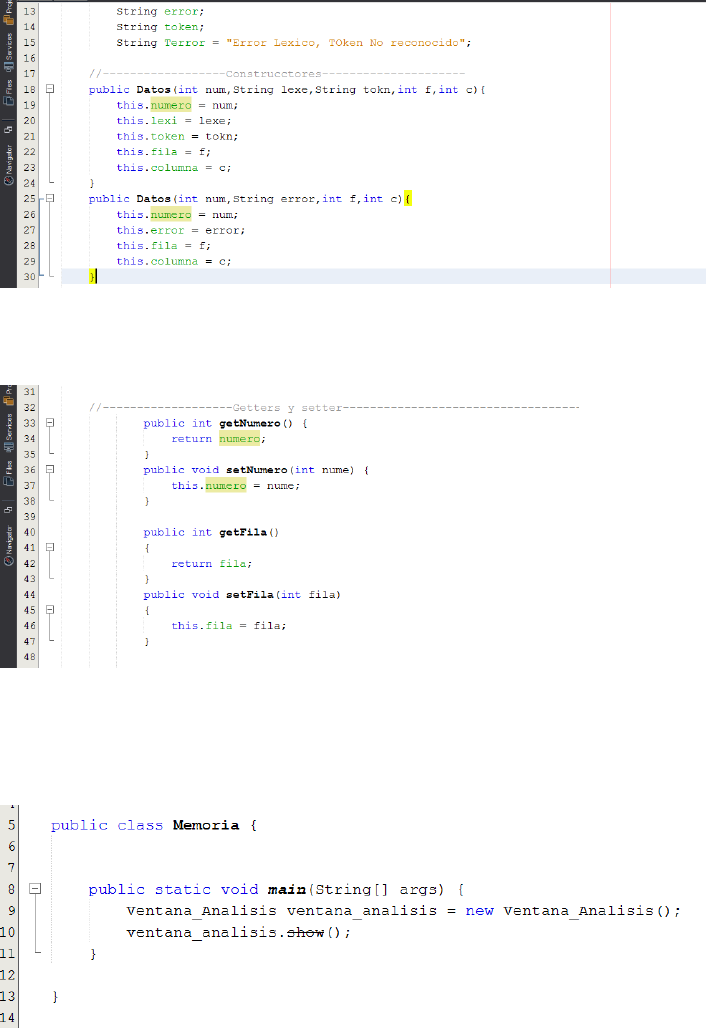Image resolution: width=706 pixels, height=1028 pixels.
Task: Open Navigator tab beside lines 13-30 editor
Action: point(9,165)
